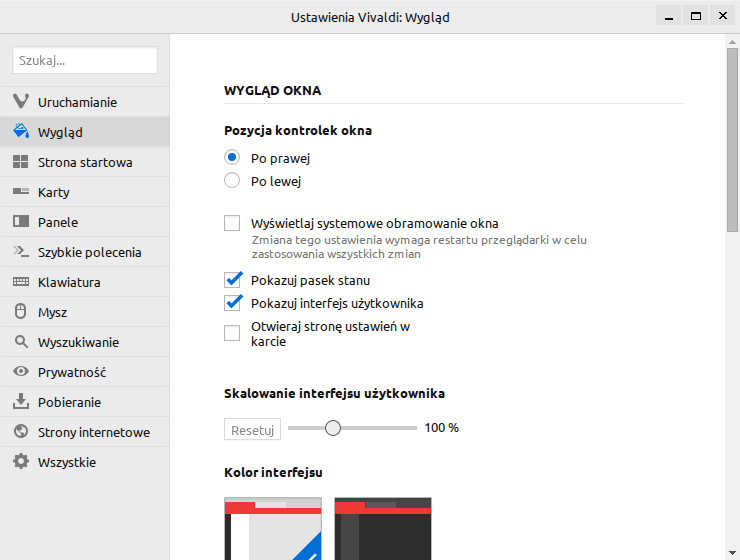Click the keyboard icon for Klawiatura
Viewport: 740px width, 560px height.
click(21, 282)
